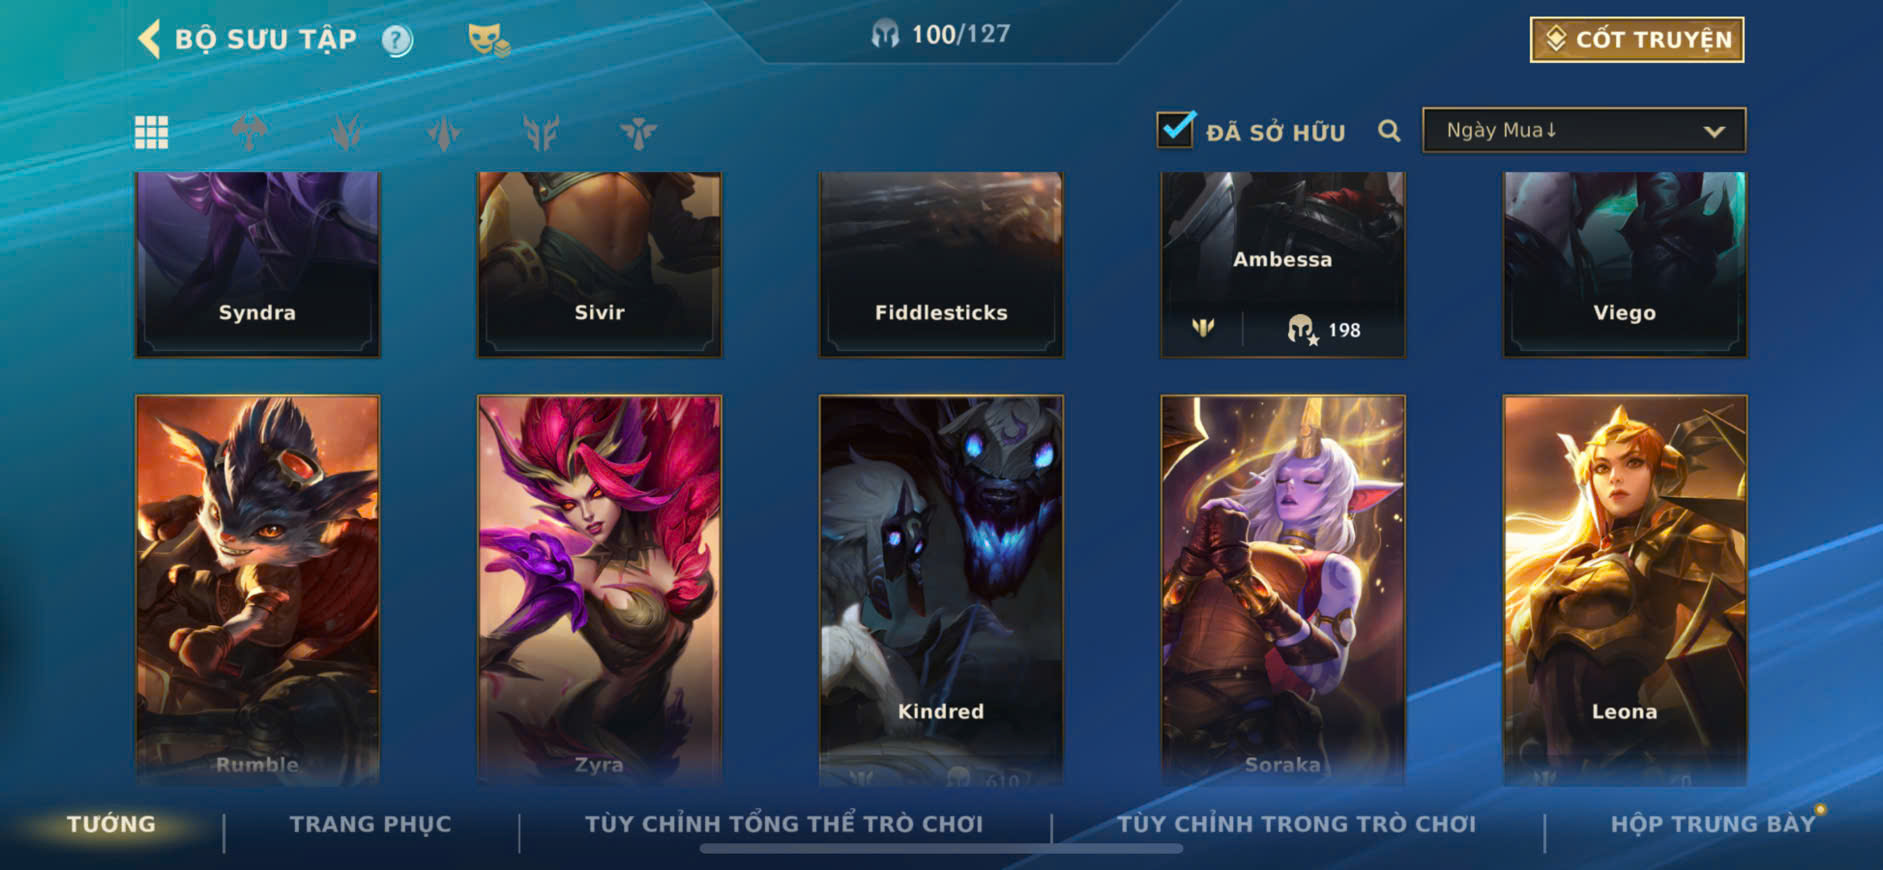Filter champions by the first role icon

pos(249,132)
